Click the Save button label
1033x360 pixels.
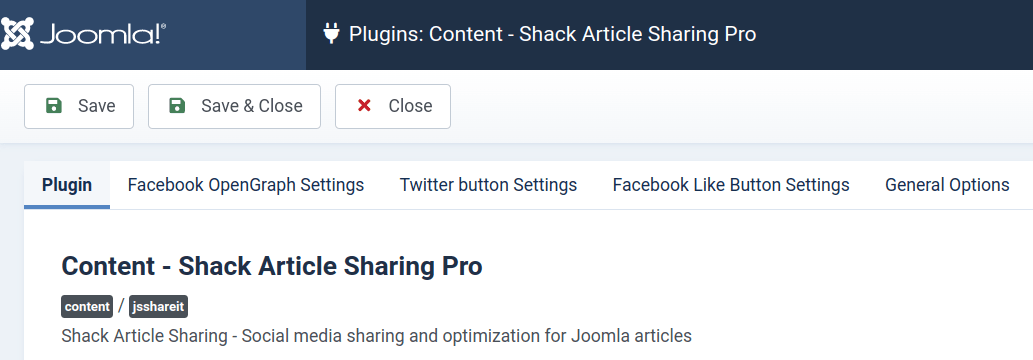coord(97,106)
